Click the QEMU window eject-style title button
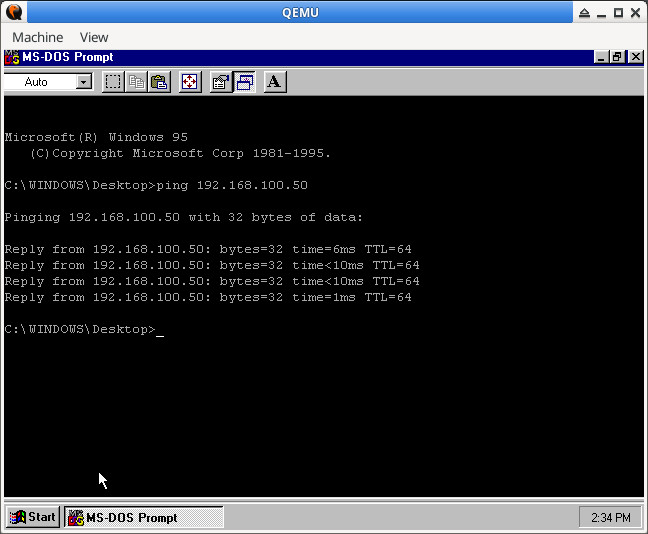This screenshot has width=648, height=534. [x=584, y=13]
